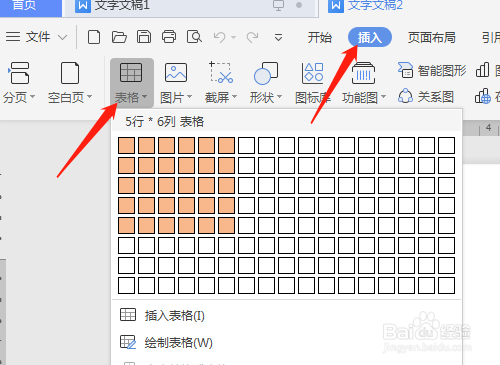Open print preview with the magnifier icon
Screen dimensions: 500x365
[194, 37]
